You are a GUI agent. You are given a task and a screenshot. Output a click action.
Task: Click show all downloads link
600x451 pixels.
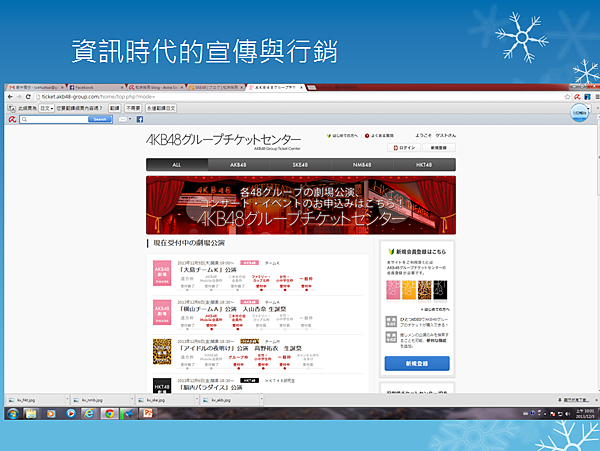[574, 400]
